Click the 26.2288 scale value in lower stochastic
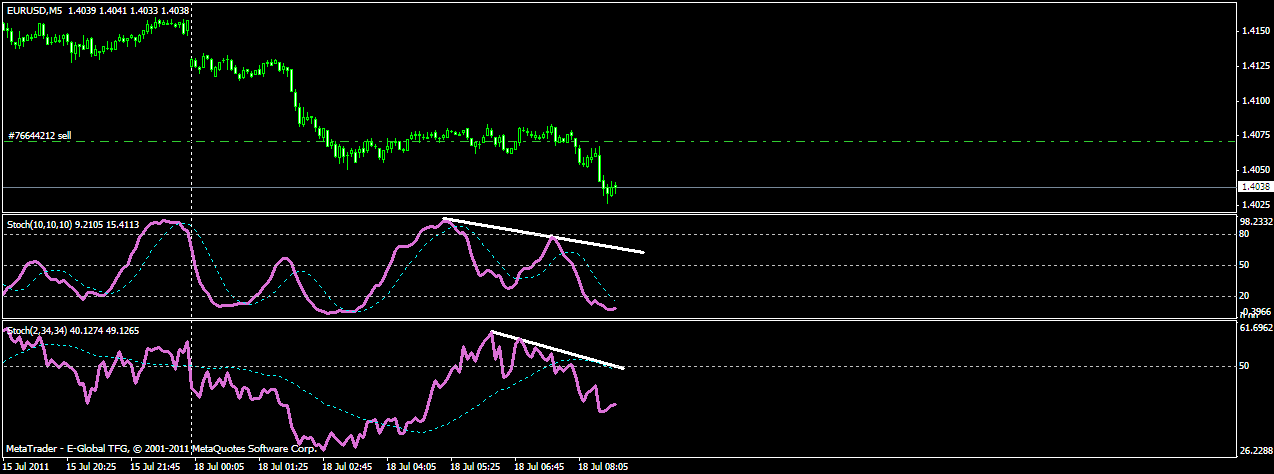1274x474 pixels. pyautogui.click(x=1255, y=450)
